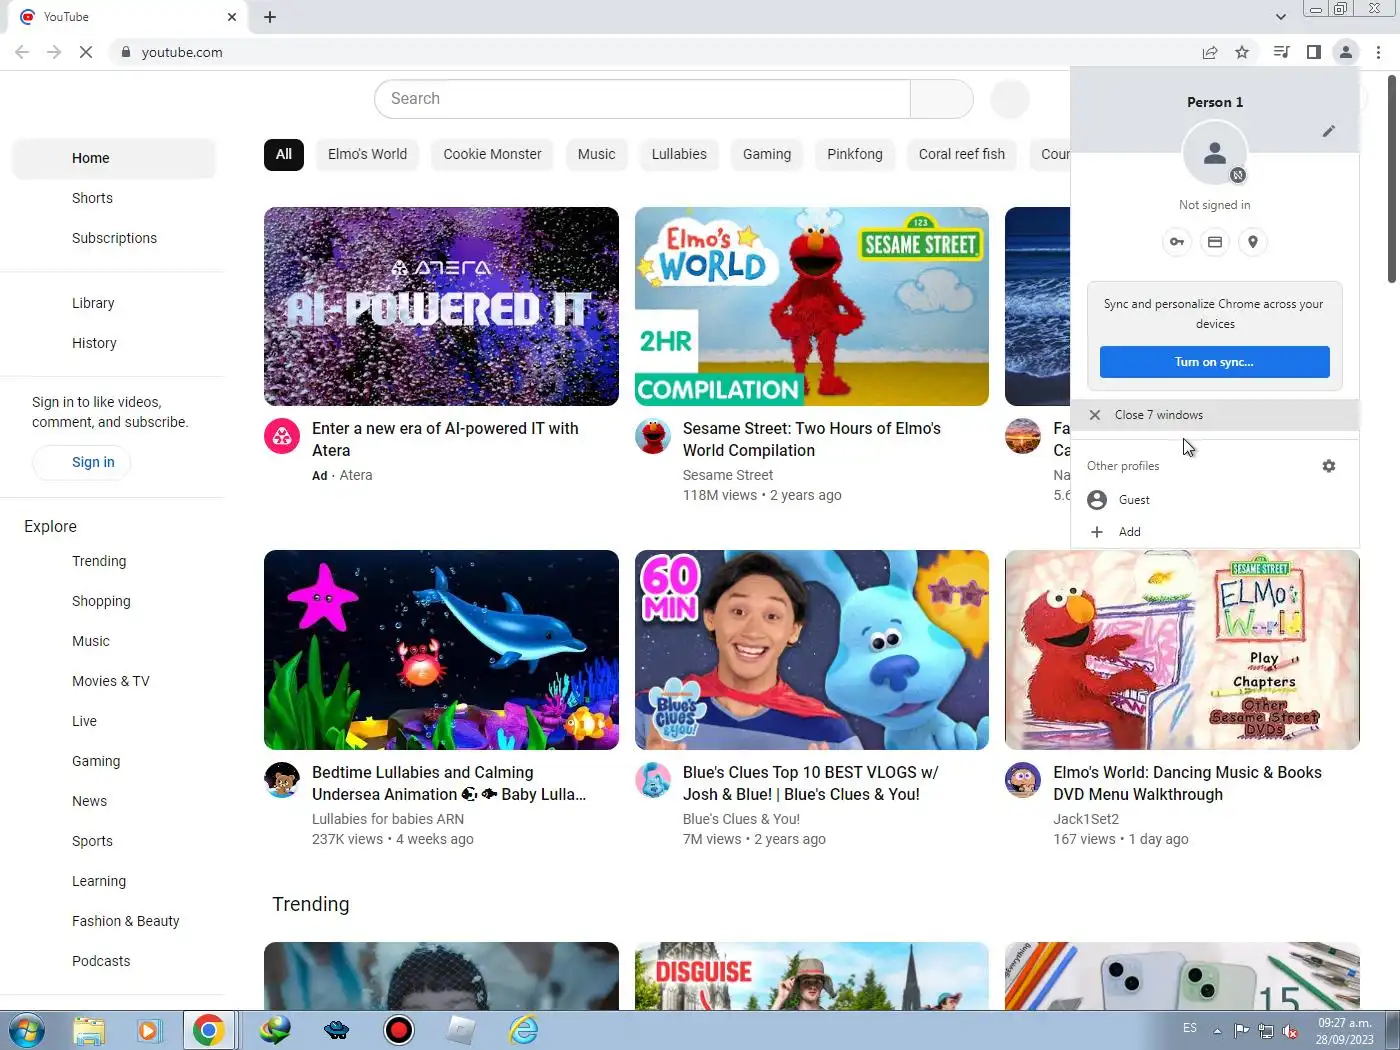1400x1050 pixels.
Task: Open addresses location pin icon
Action: (1253, 242)
